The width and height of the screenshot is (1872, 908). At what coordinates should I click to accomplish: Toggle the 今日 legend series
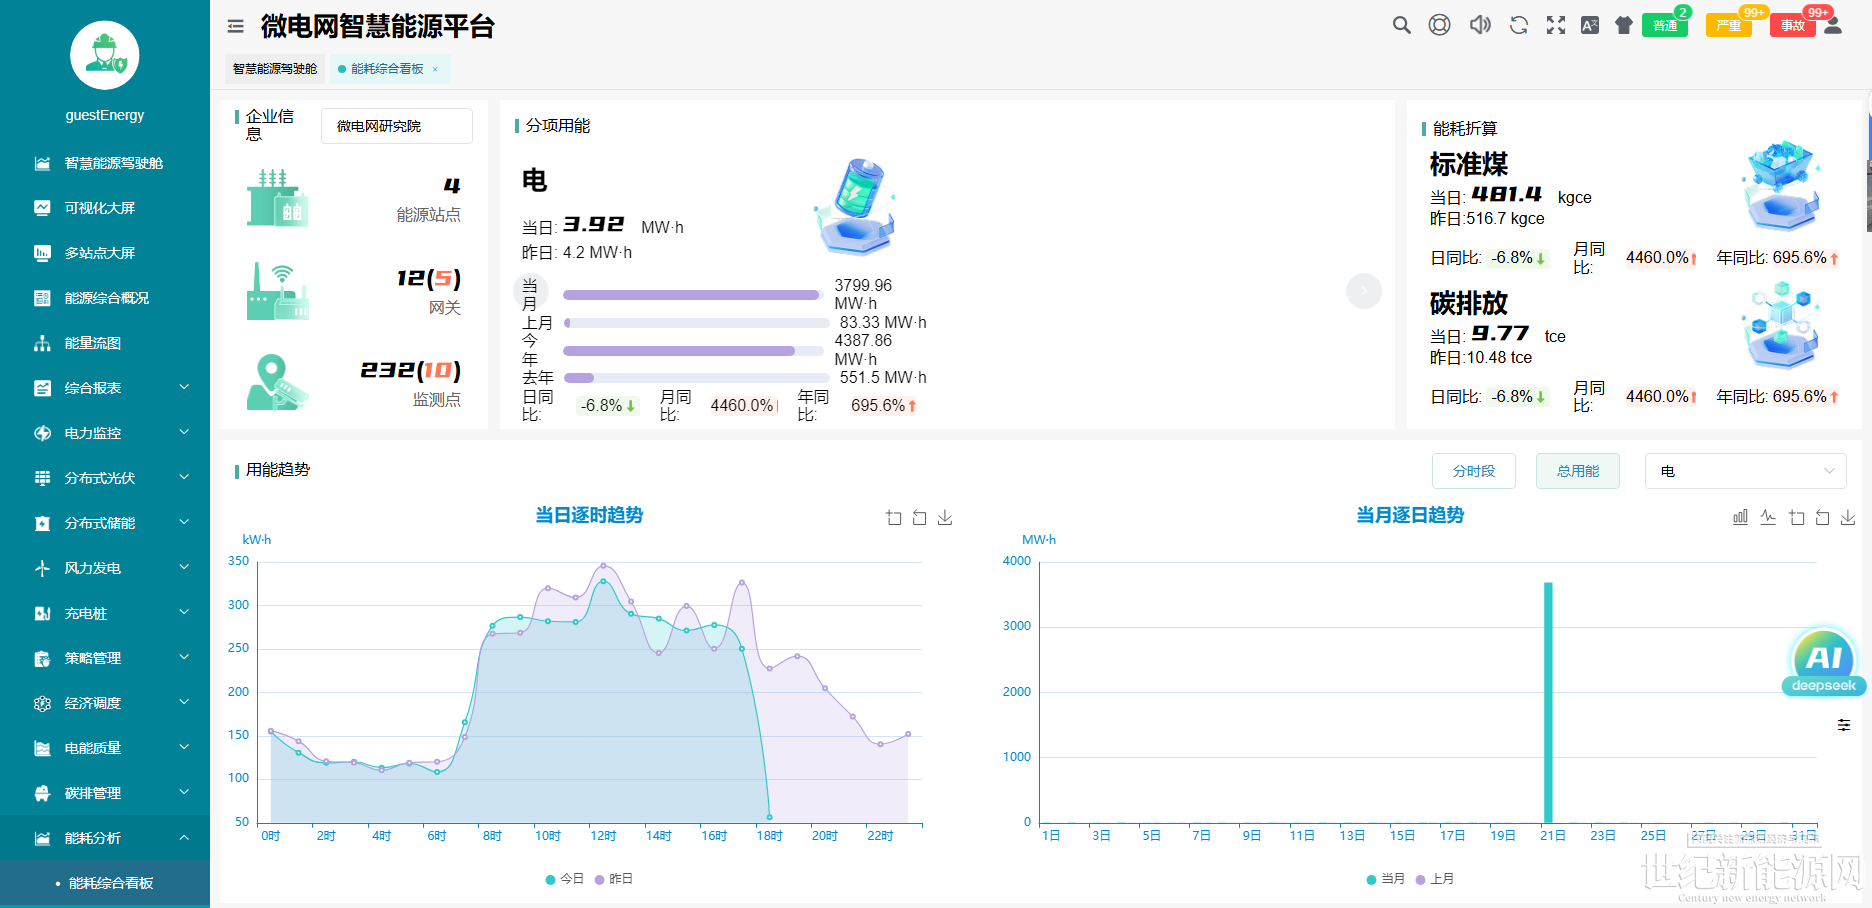(x=565, y=879)
